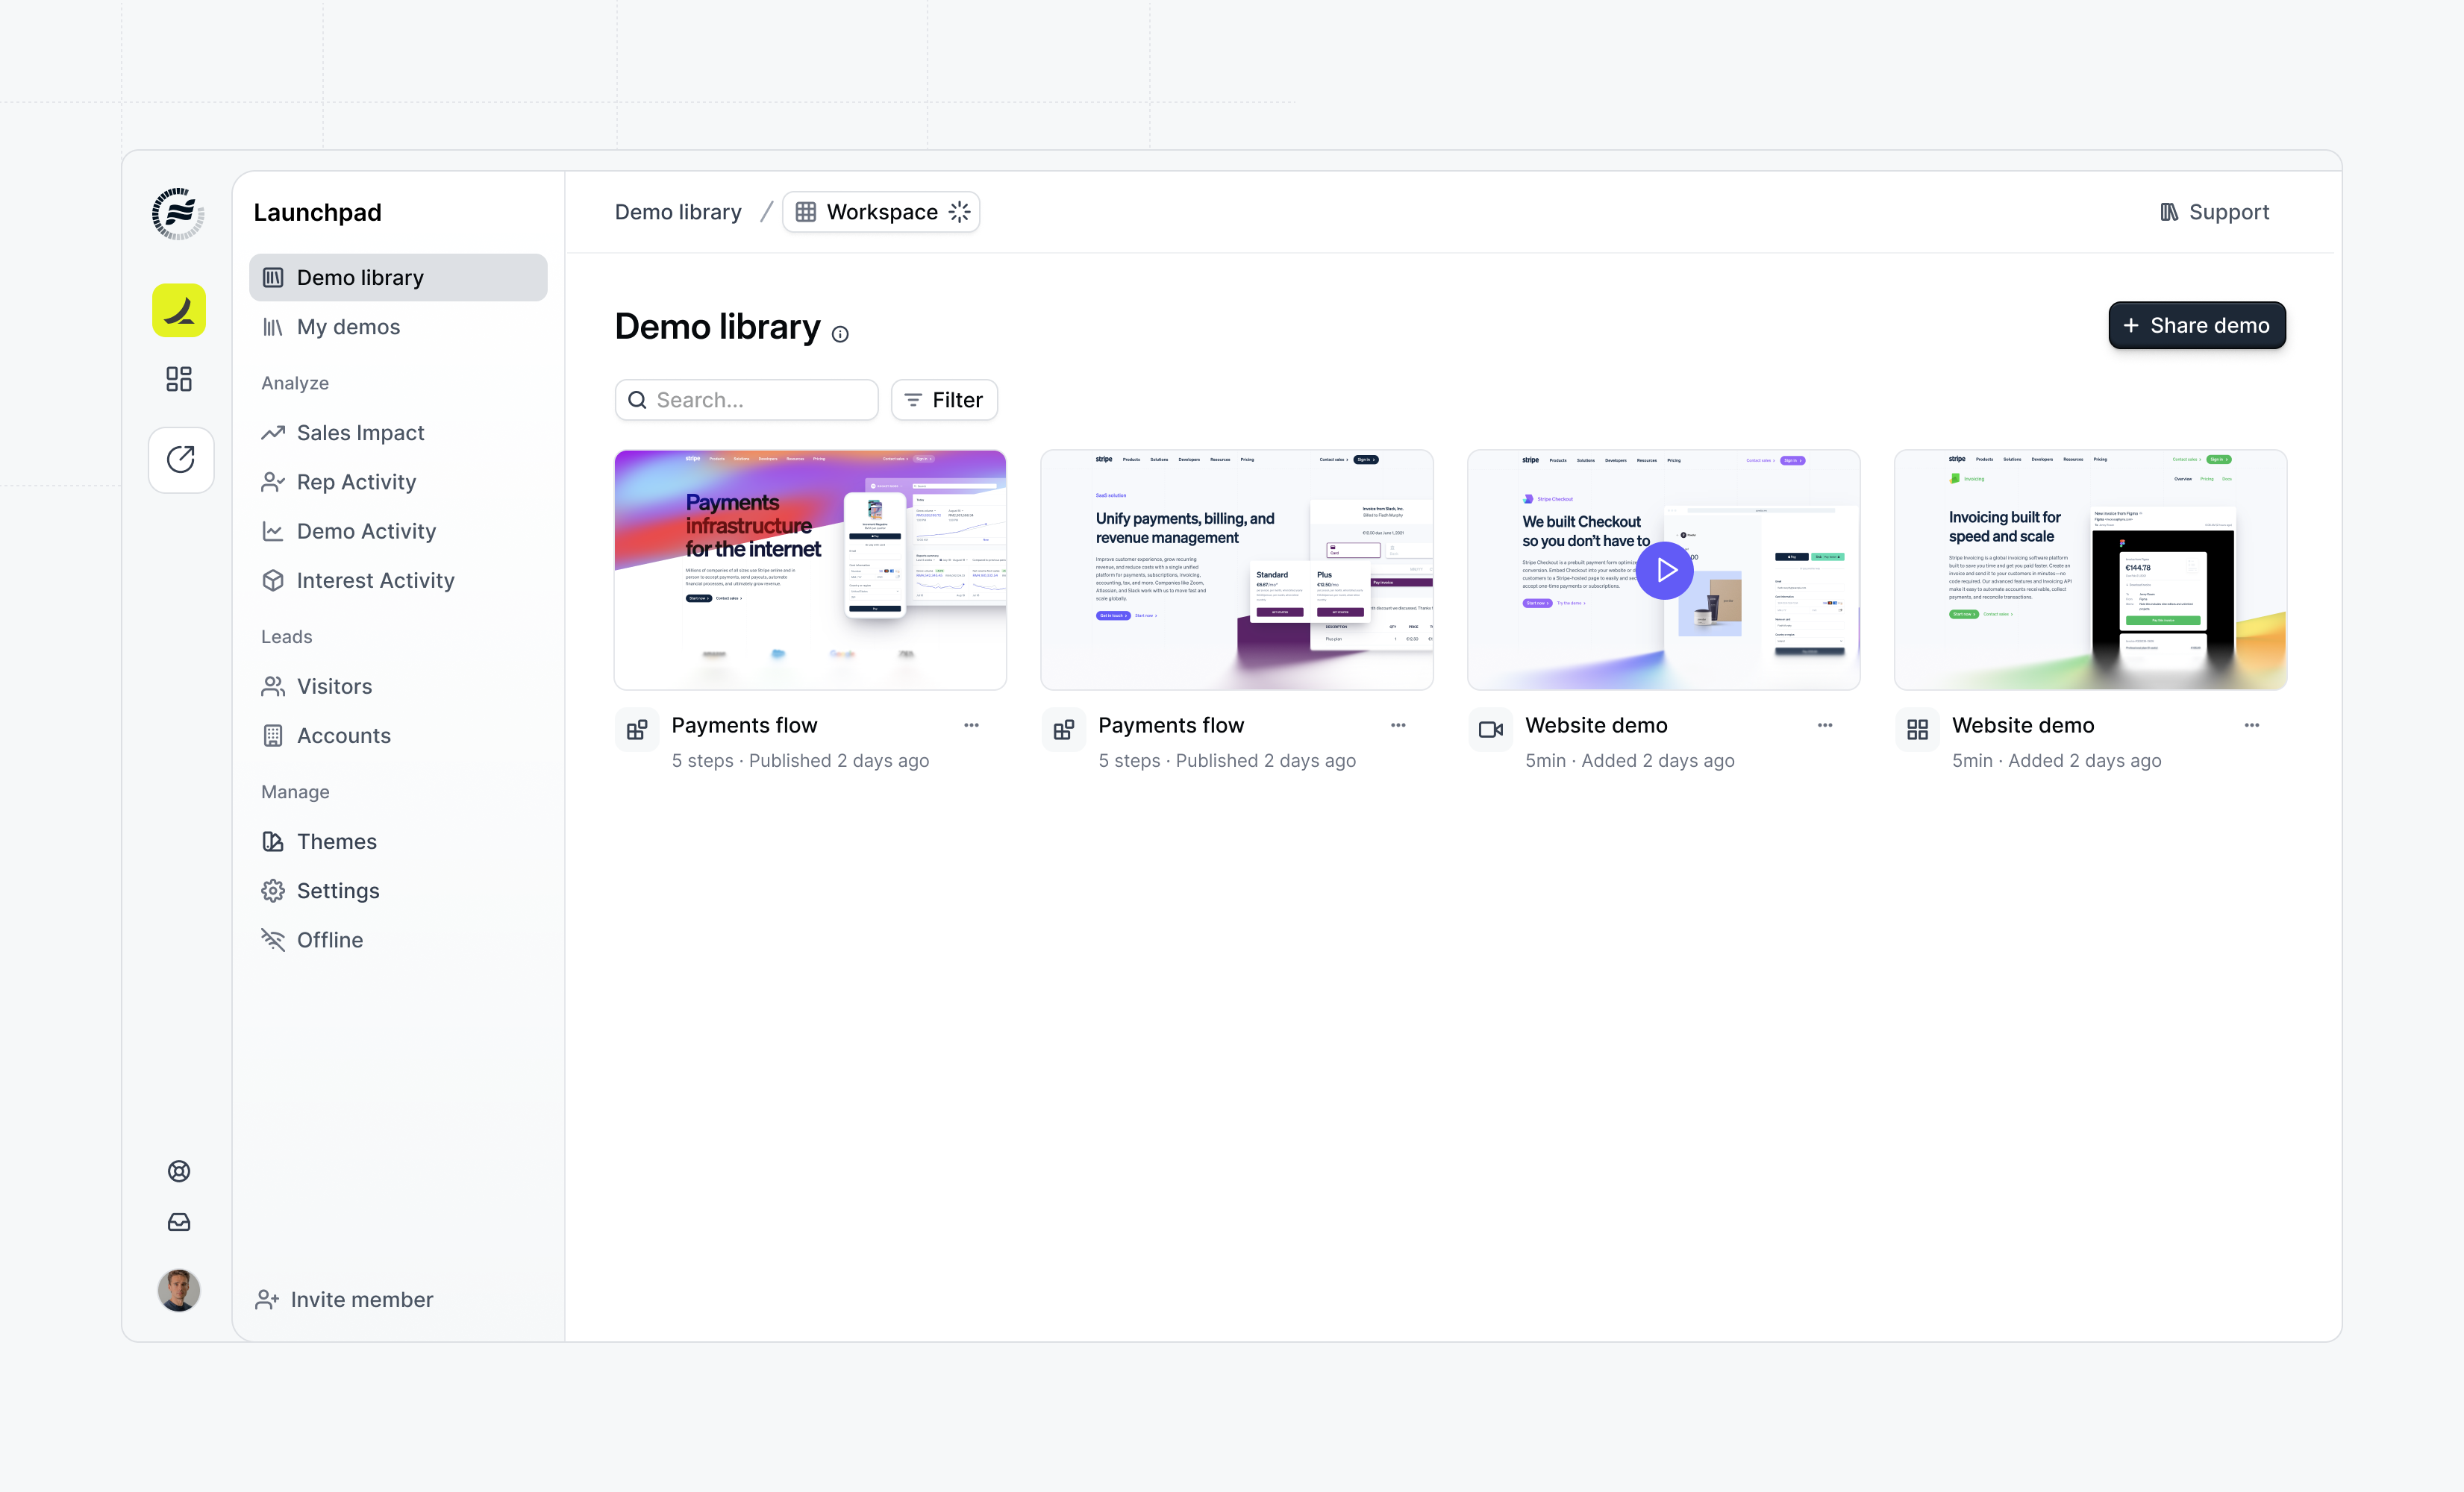Open the dashboard grid icon in the left rail
This screenshot has height=1492, width=2464.
(179, 378)
